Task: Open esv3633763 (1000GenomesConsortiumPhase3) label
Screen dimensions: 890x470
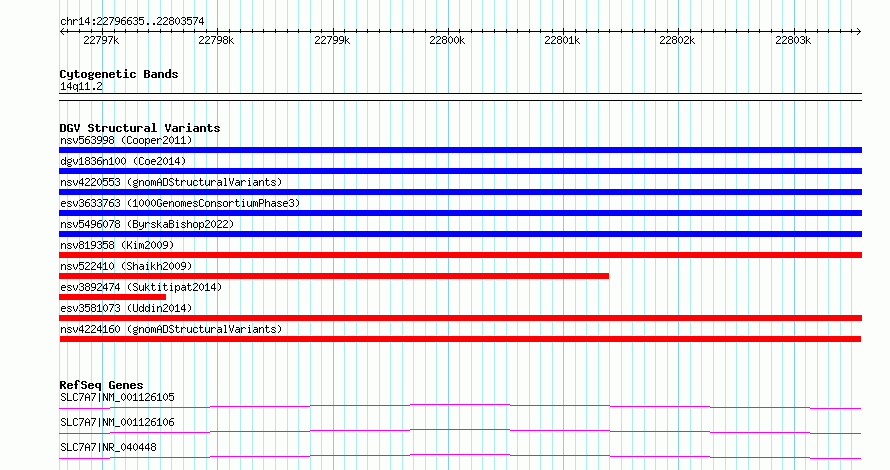Action: (x=180, y=203)
